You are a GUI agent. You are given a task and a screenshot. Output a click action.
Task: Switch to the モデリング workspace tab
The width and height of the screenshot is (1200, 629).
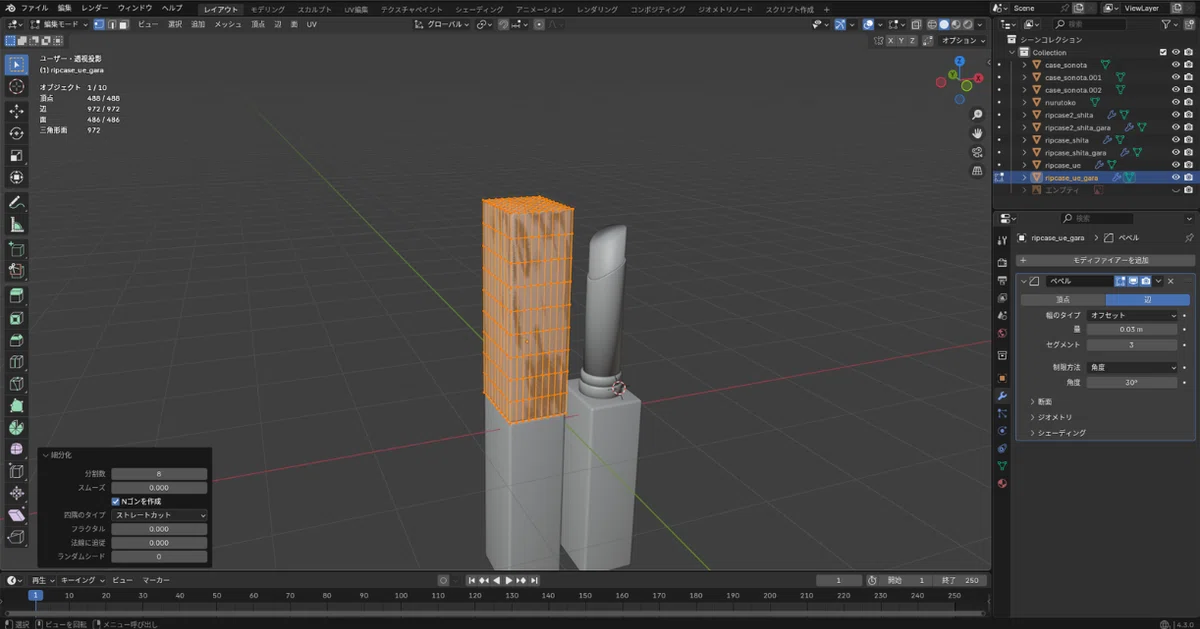point(267,8)
